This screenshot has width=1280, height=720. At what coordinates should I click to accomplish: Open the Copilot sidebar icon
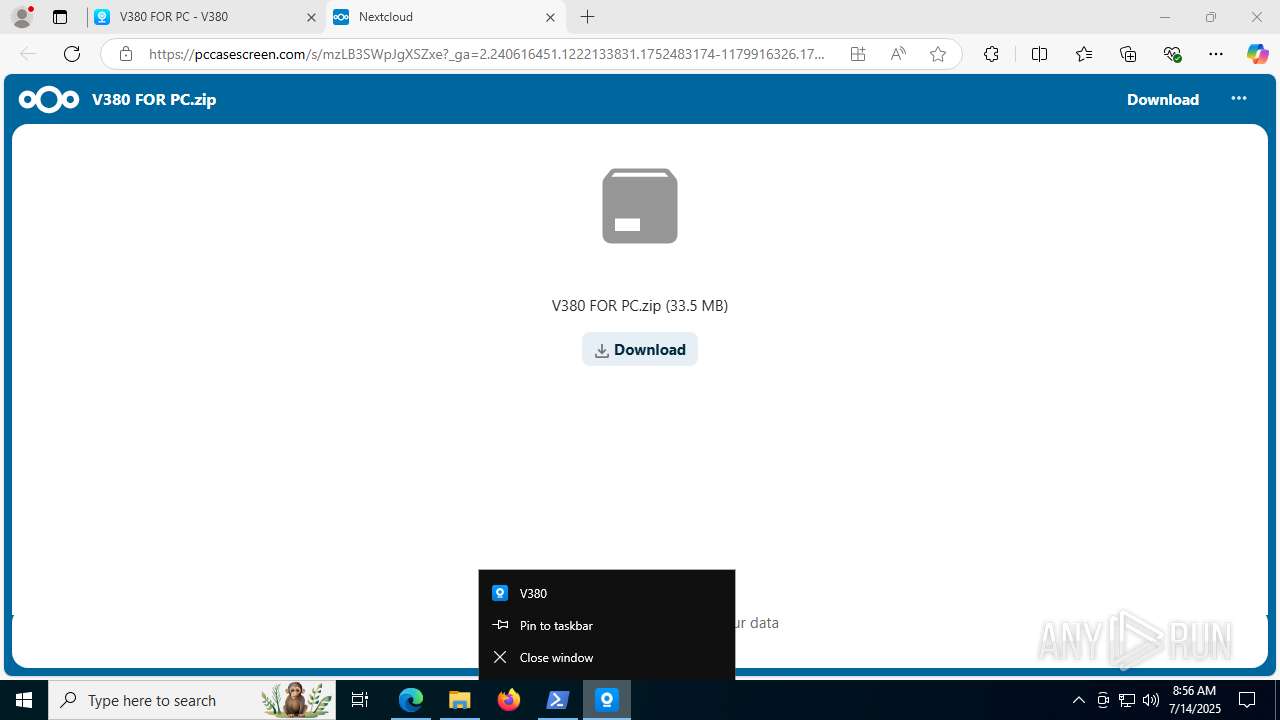pos(1257,54)
